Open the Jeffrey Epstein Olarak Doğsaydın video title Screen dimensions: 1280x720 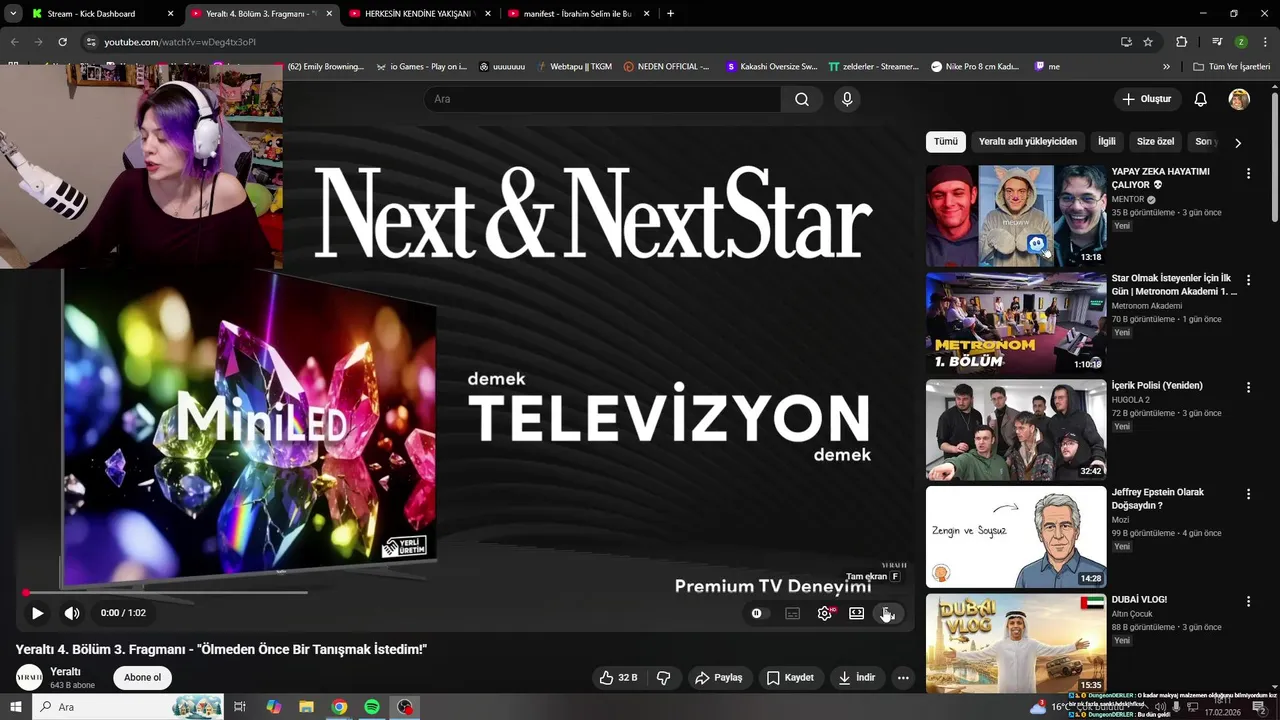pos(1158,499)
